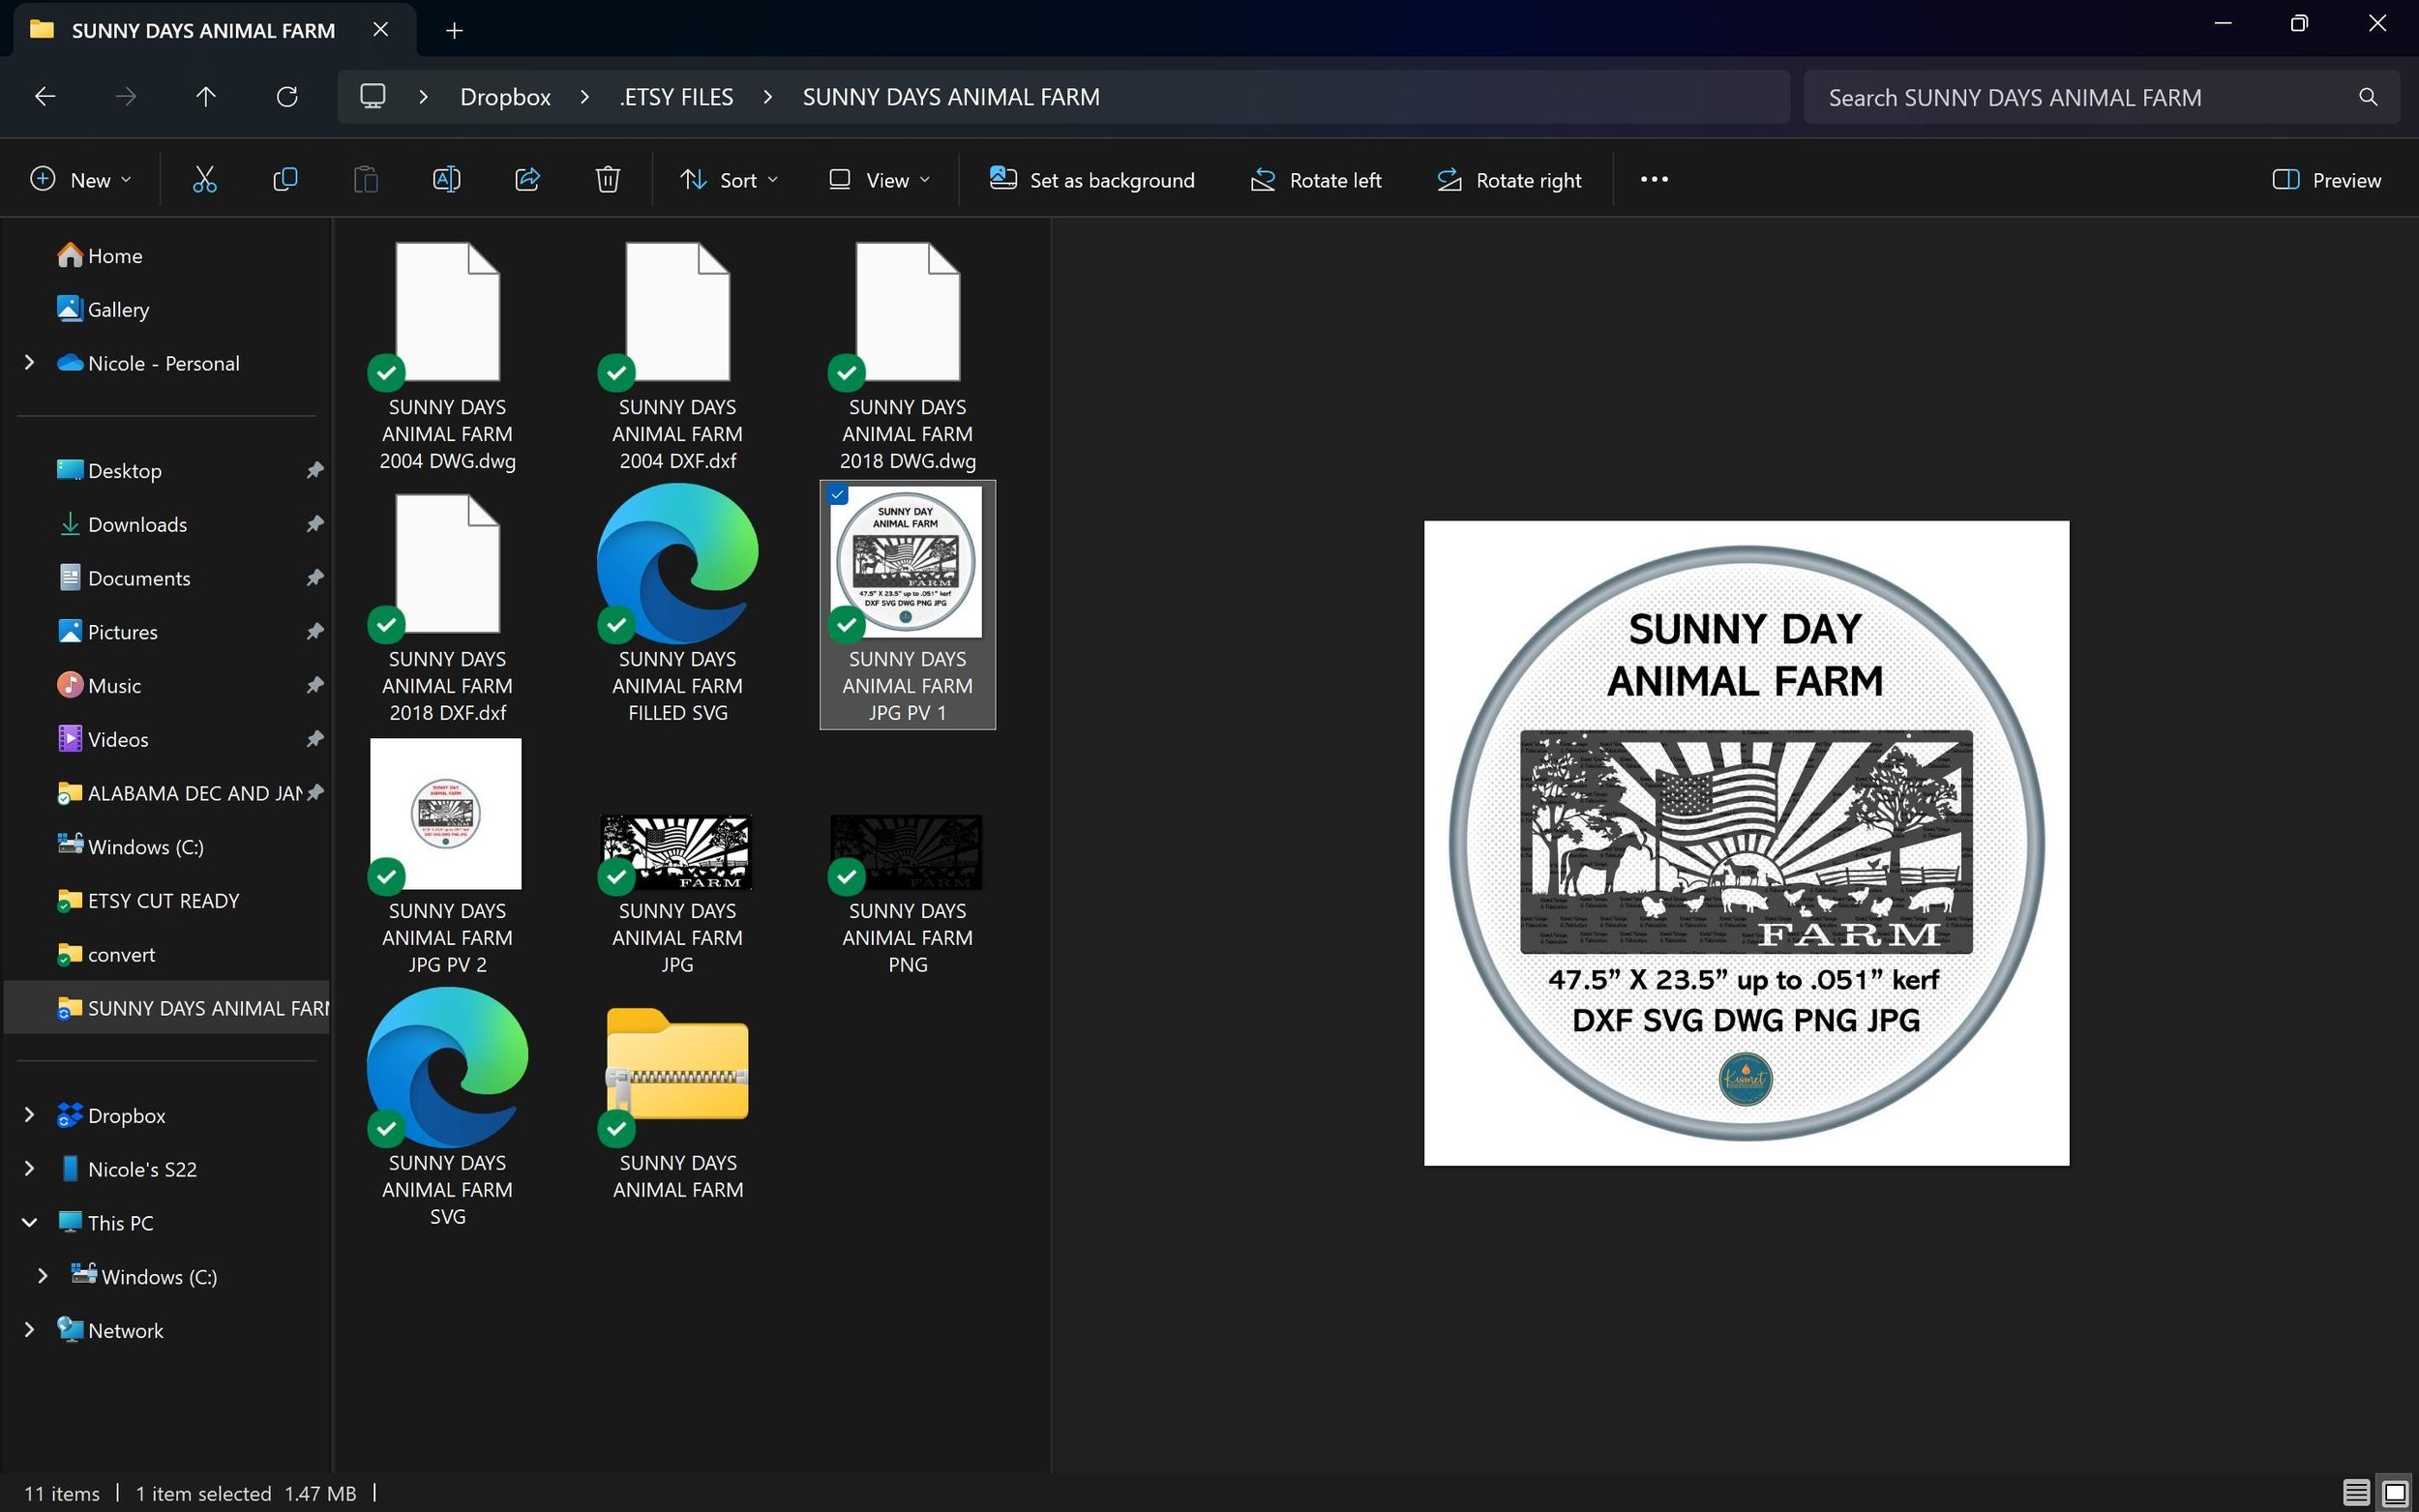Open Gallery in the sidebar
Screen dimensions: 2419x1512
(103, 310)
